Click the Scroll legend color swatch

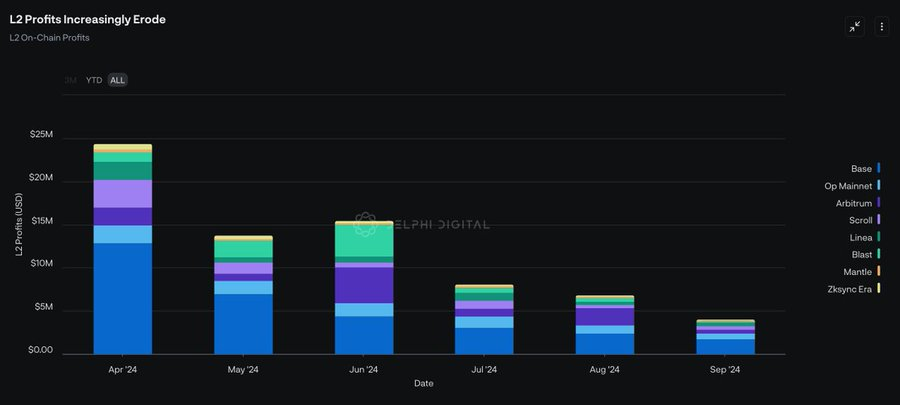(879, 220)
